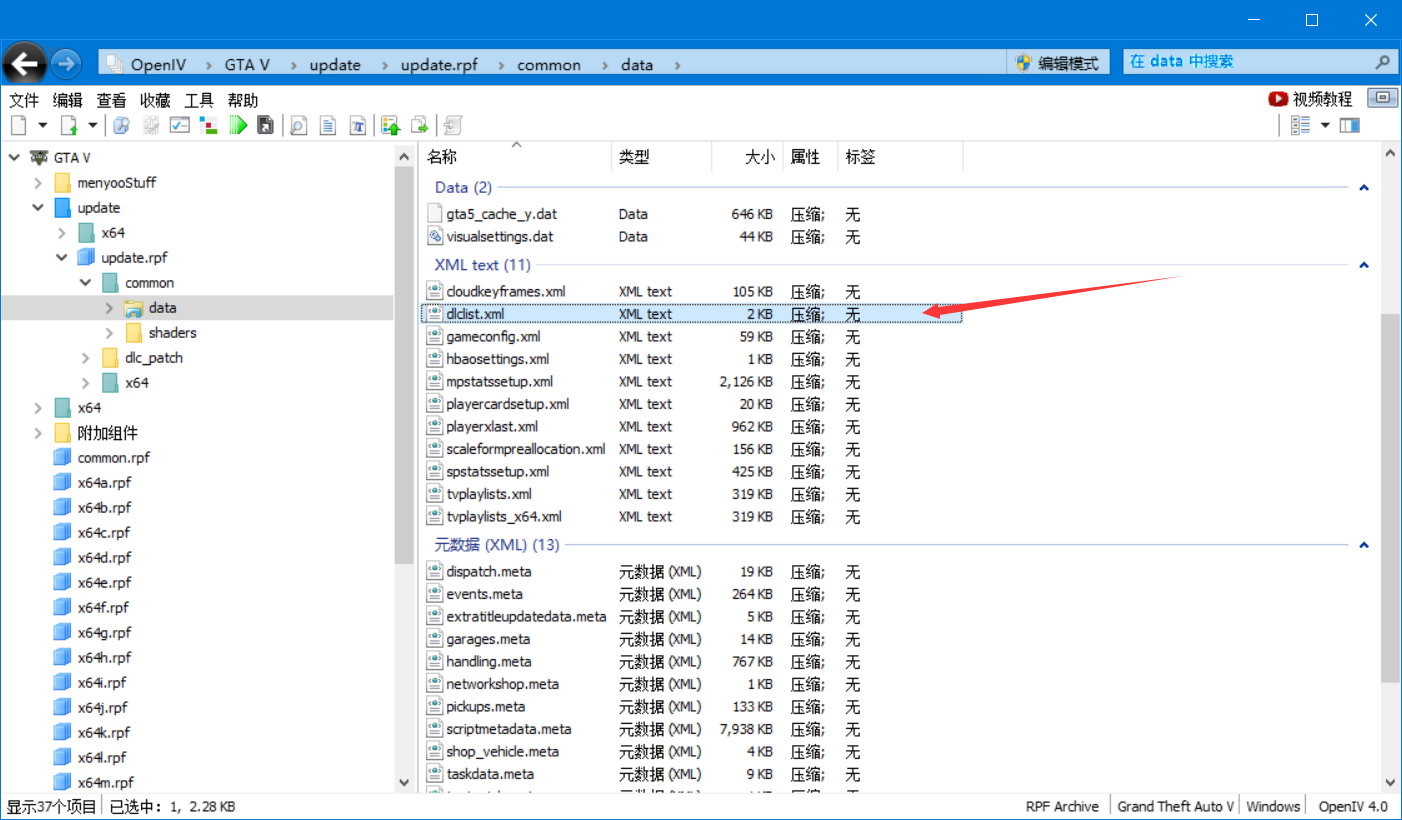This screenshot has width=1402, height=820.
Task: Click the extract icon with green up arrow
Action: 391,125
